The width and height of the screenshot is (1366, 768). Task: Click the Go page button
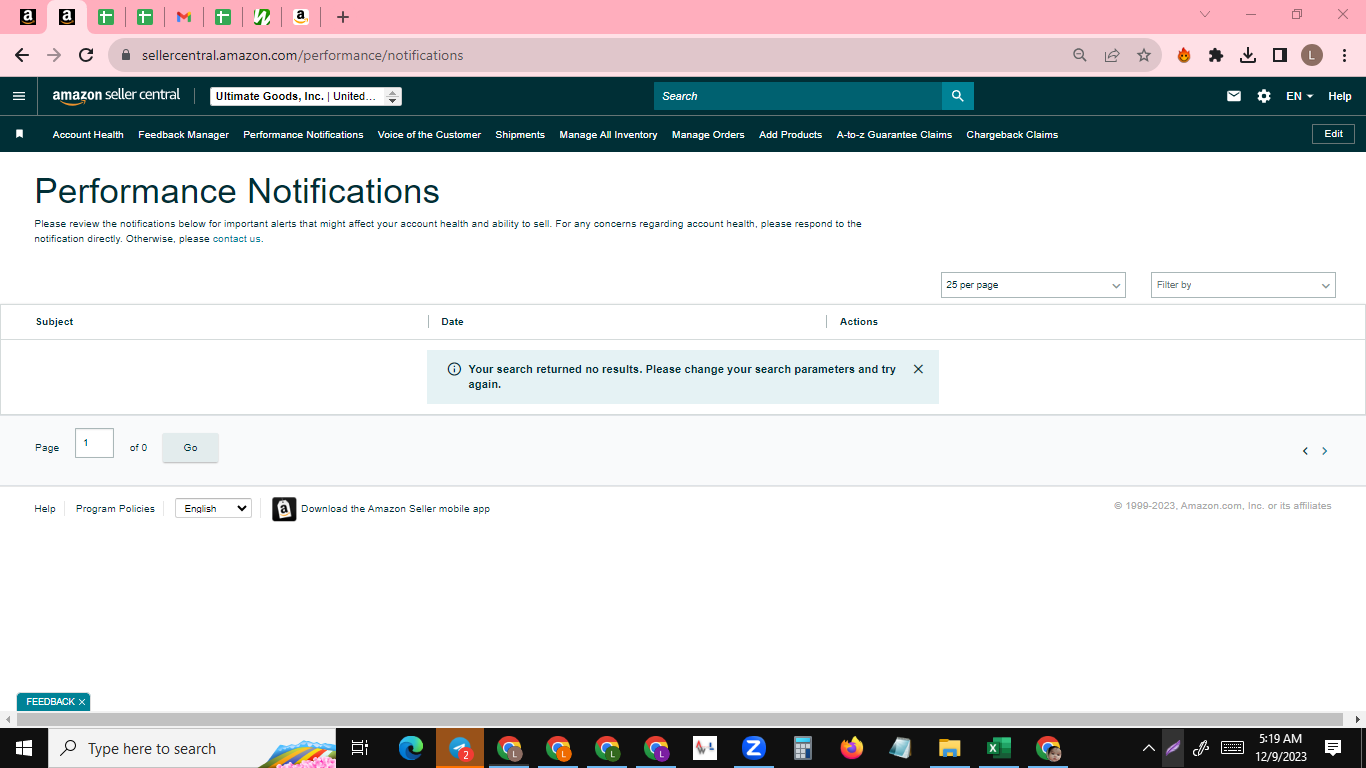click(190, 448)
